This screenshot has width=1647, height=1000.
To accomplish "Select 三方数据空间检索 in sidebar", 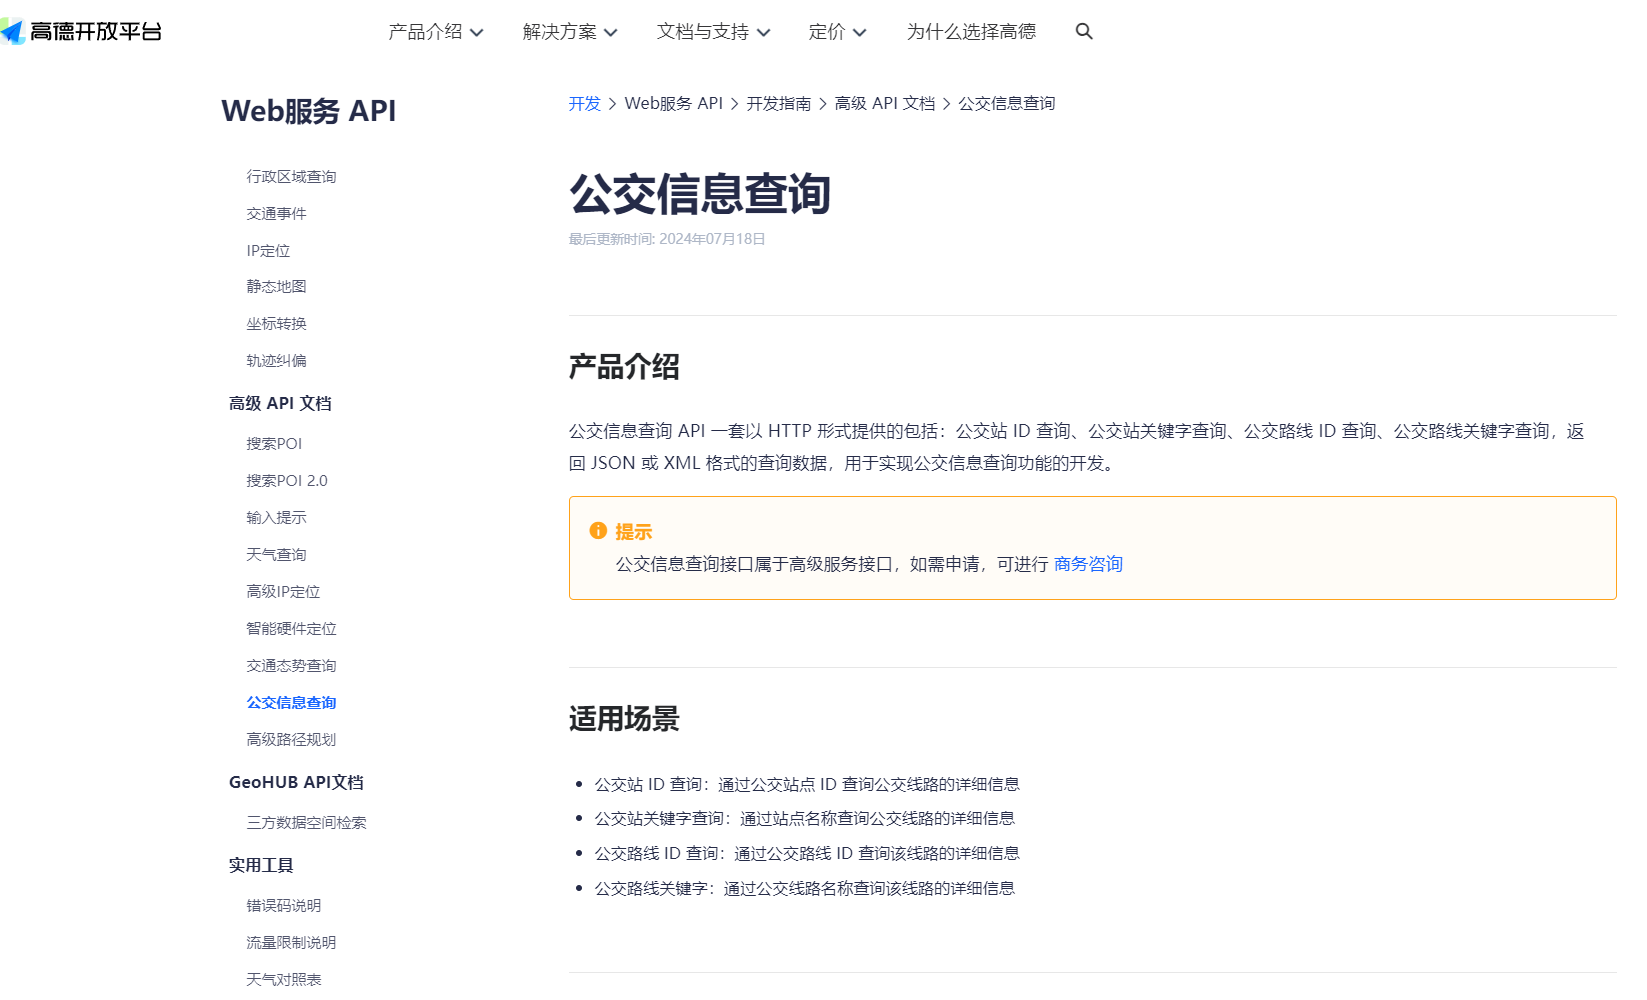I will (x=307, y=823).
